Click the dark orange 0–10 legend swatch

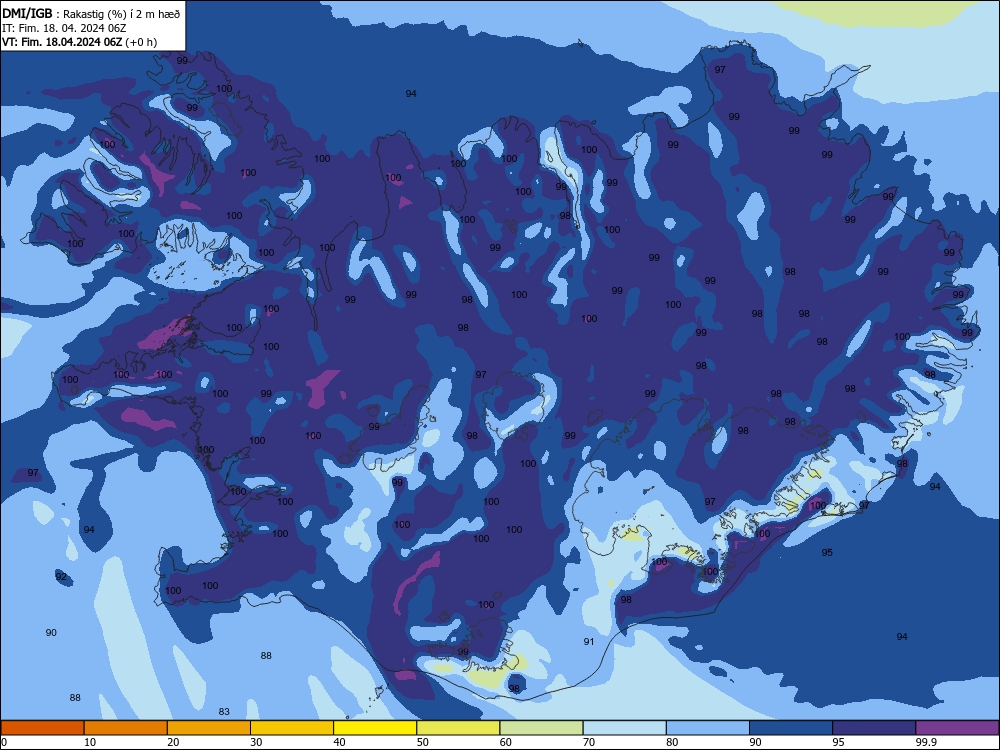(x=42, y=728)
